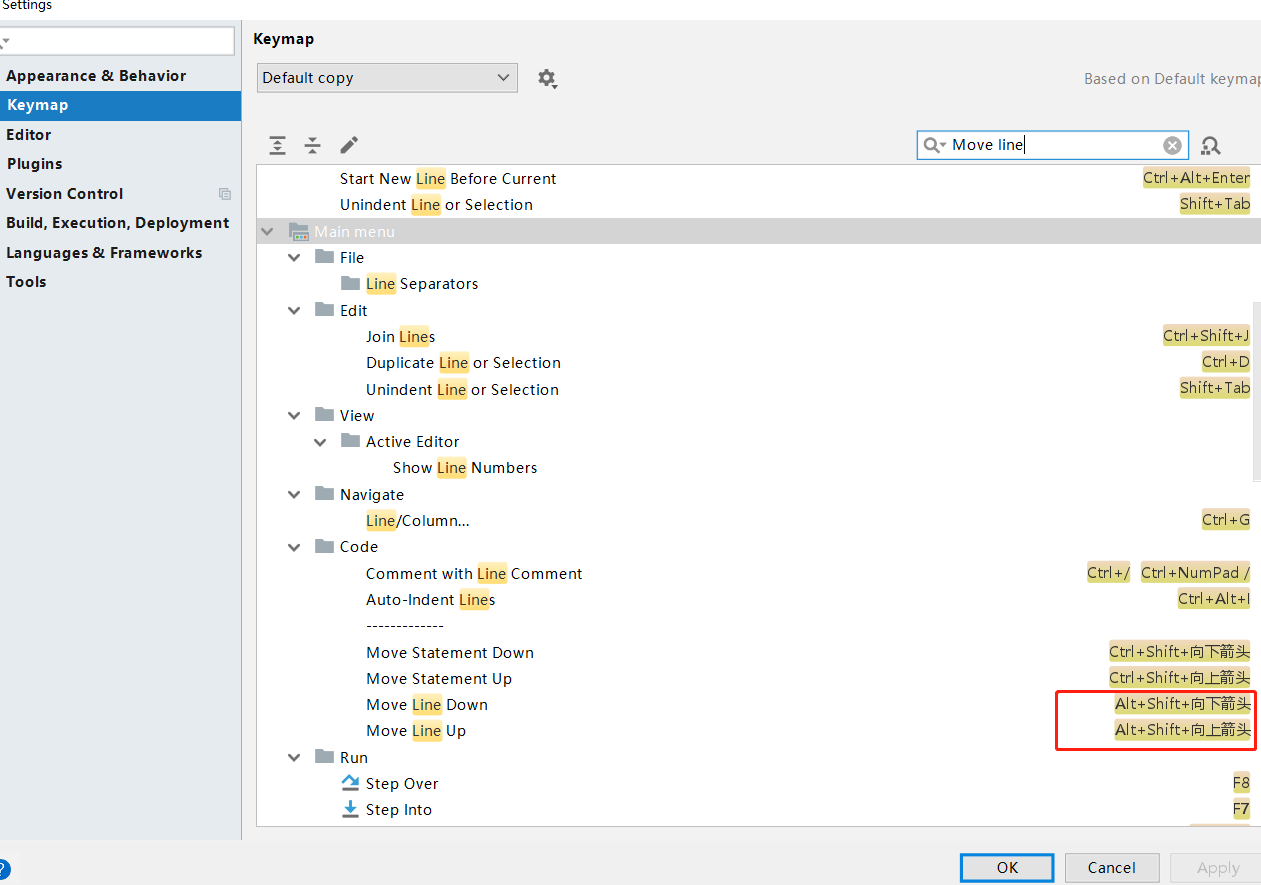1261x885 pixels.
Task: Select the Join Lines action
Action: tap(400, 337)
